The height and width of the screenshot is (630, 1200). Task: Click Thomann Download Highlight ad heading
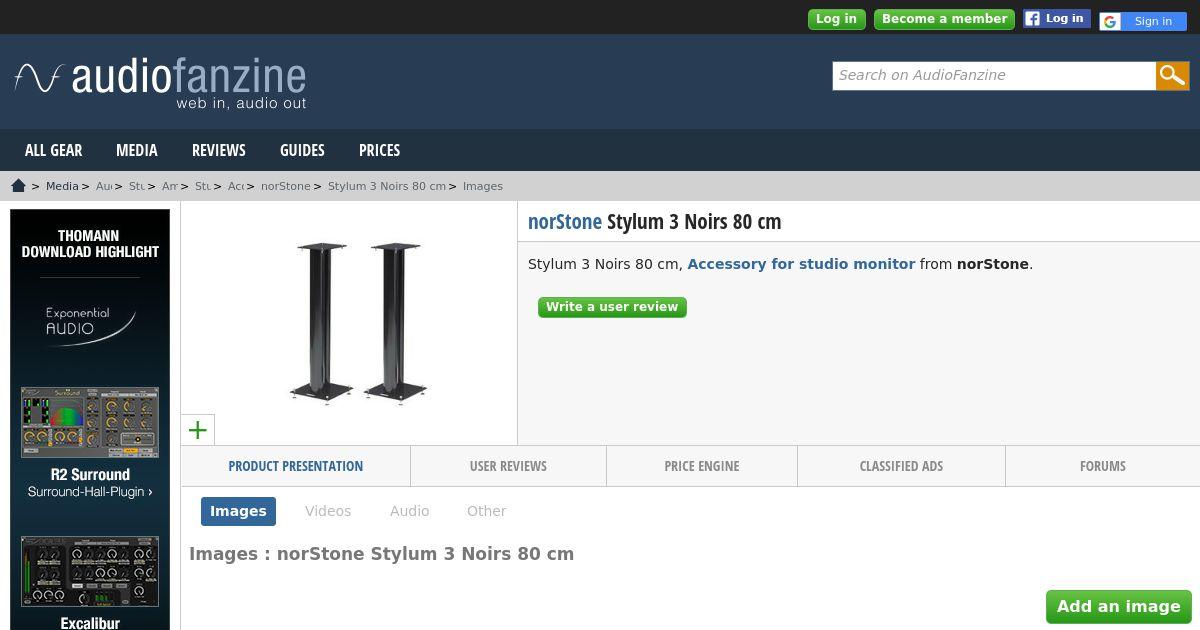pos(90,244)
